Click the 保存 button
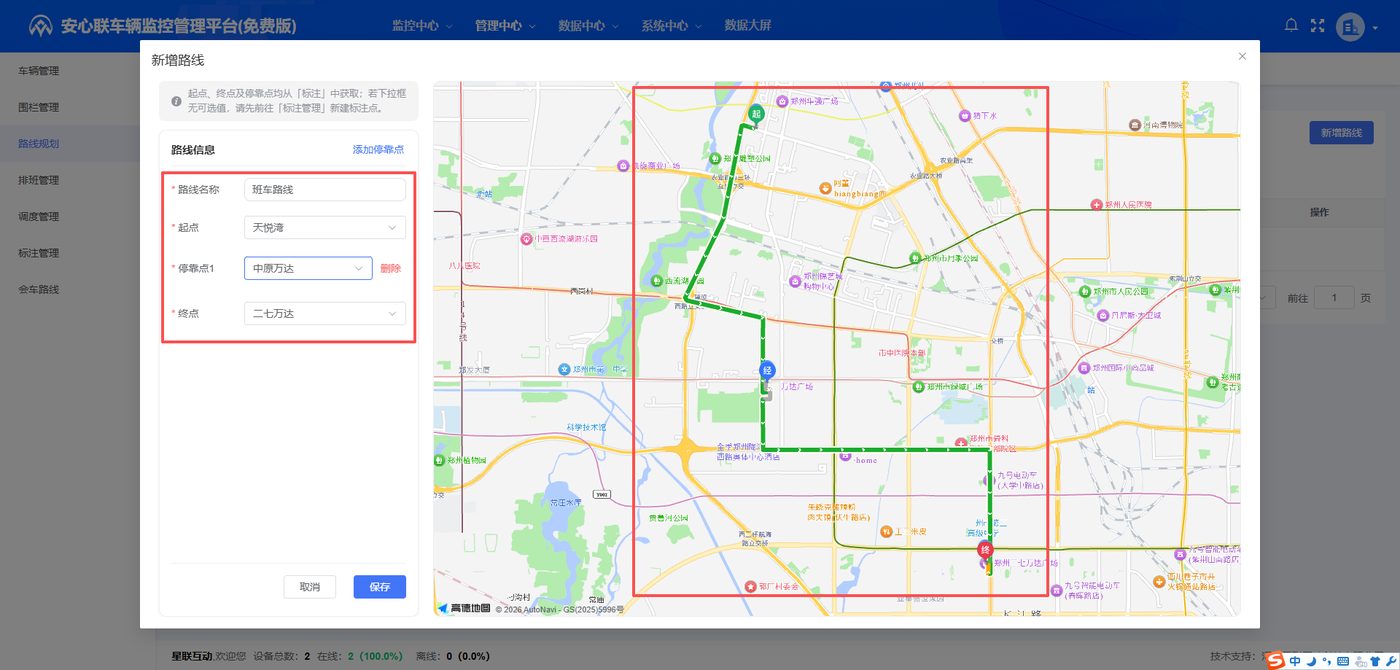This screenshot has width=1400, height=670. tap(380, 587)
